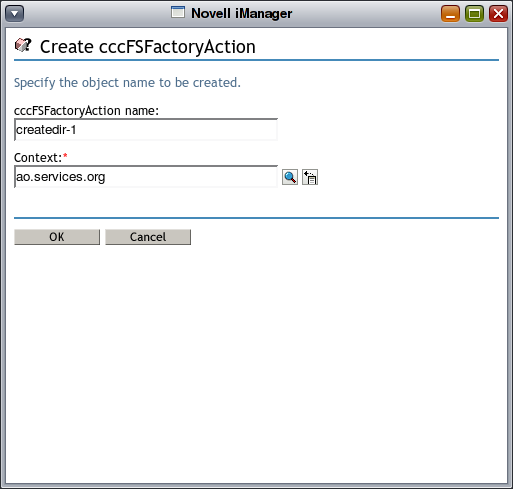Click 'Specify the object name to be created.' text
This screenshot has height=489, width=513.
click(x=127, y=83)
